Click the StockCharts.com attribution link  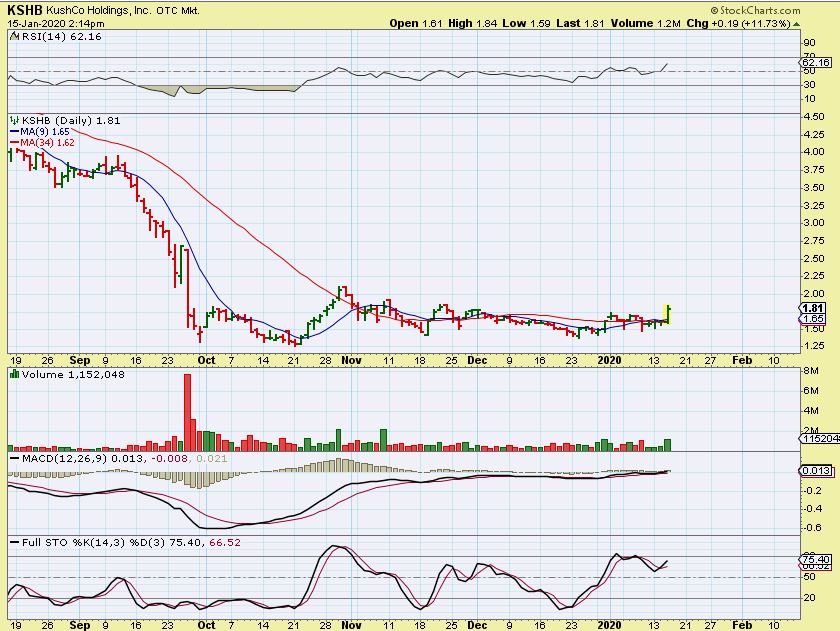755,10
